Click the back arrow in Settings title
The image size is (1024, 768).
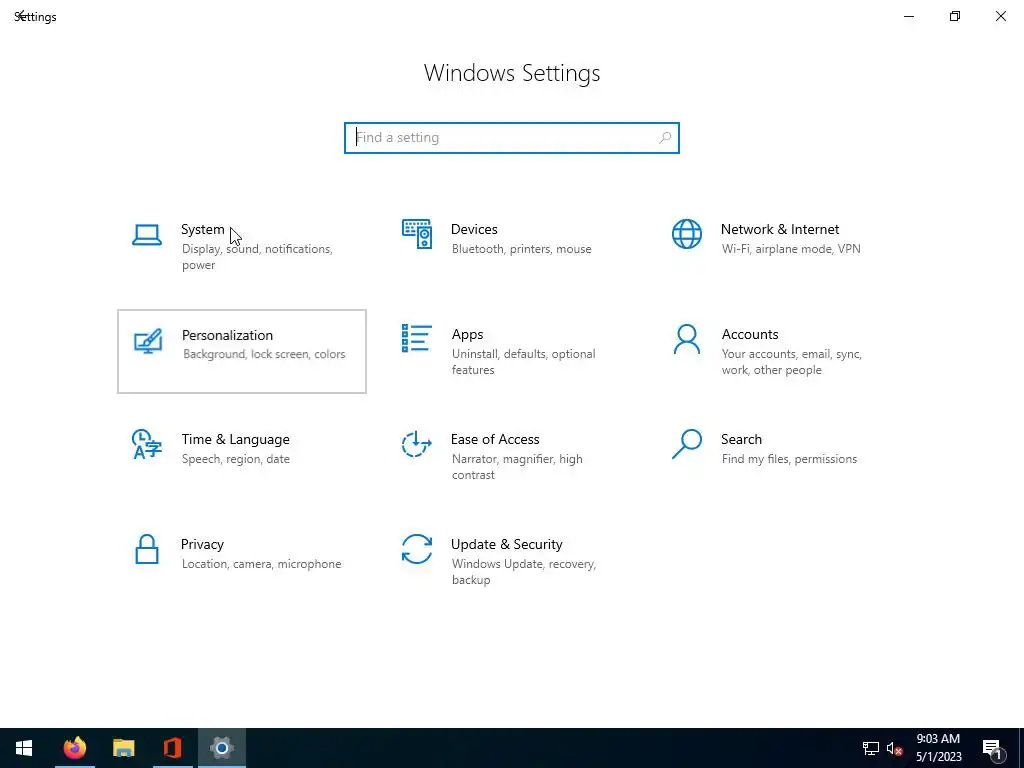coord(20,15)
